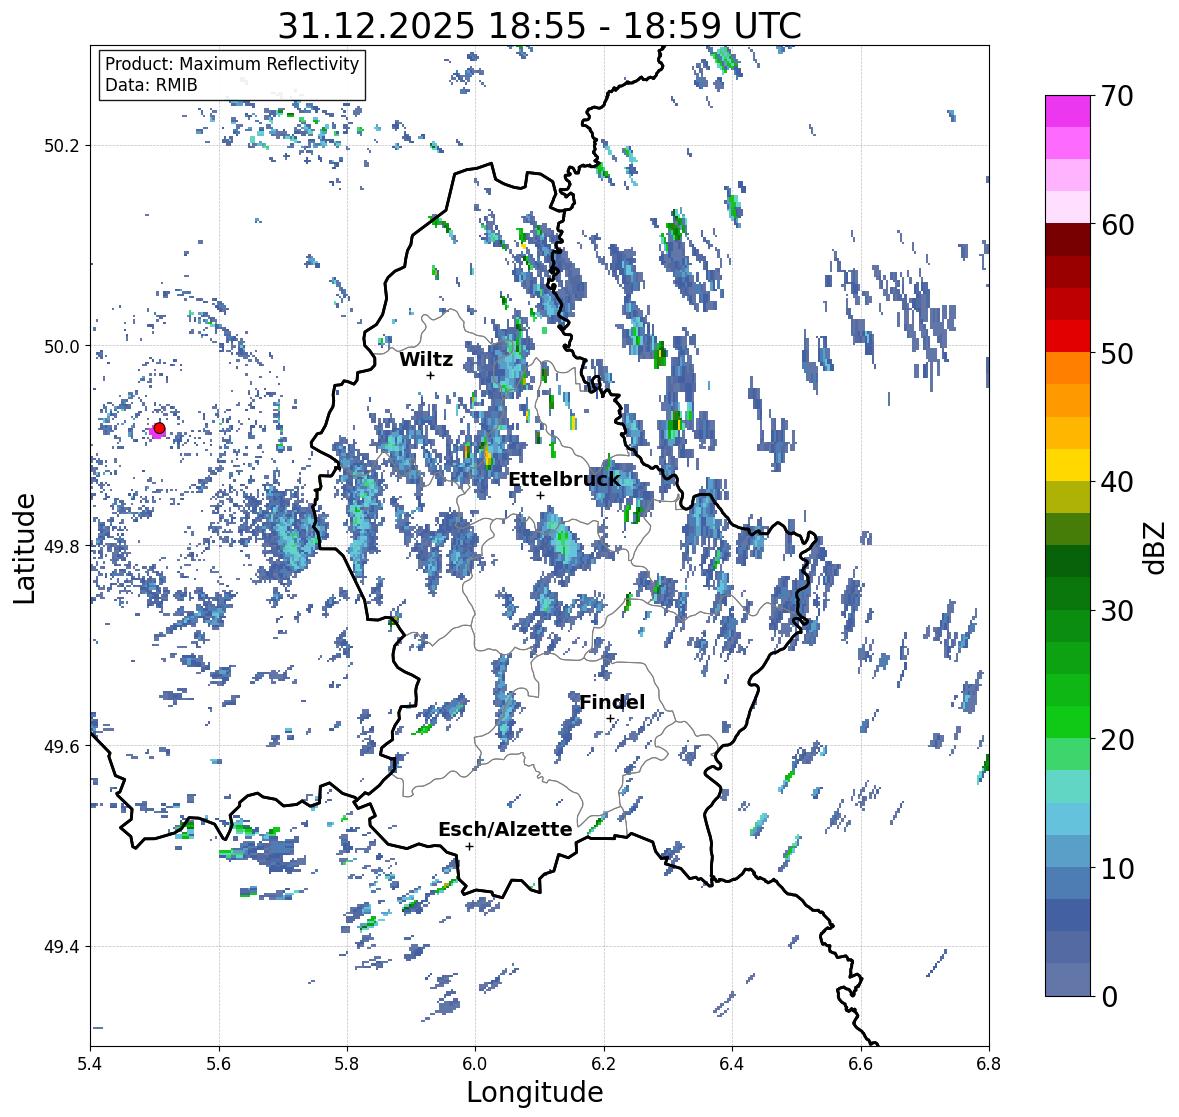This screenshot has height=1117, width=1179.
Task: Click the plus marker below Findel
Action: [610, 719]
